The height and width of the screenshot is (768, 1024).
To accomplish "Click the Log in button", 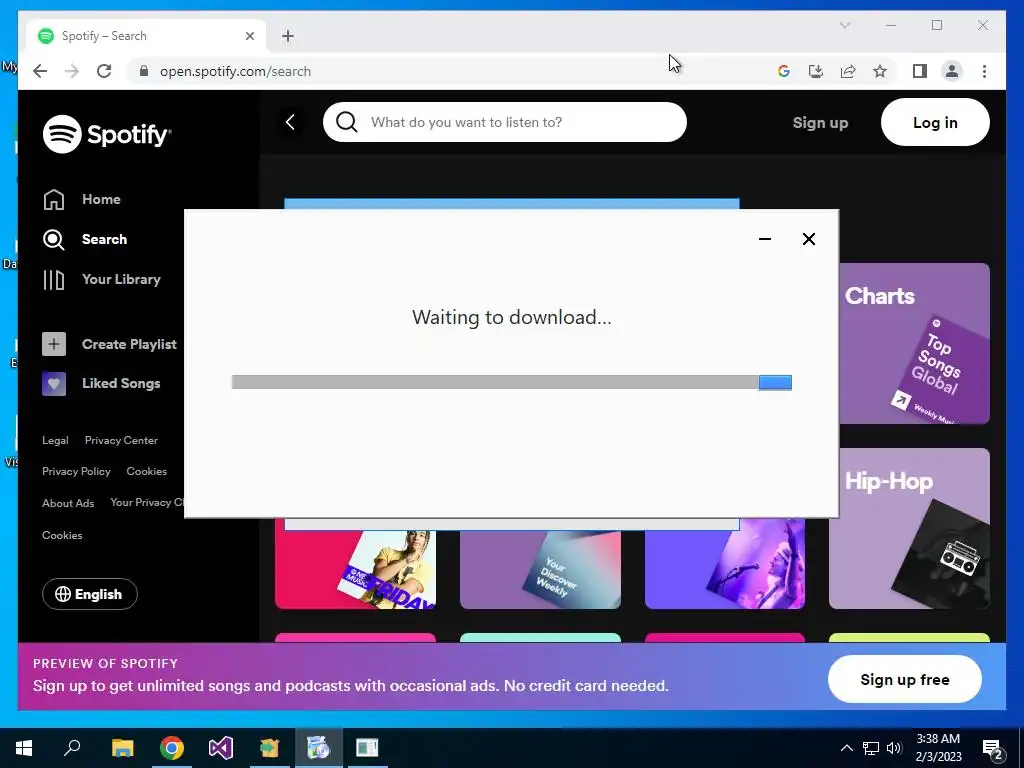I will click(x=935, y=122).
